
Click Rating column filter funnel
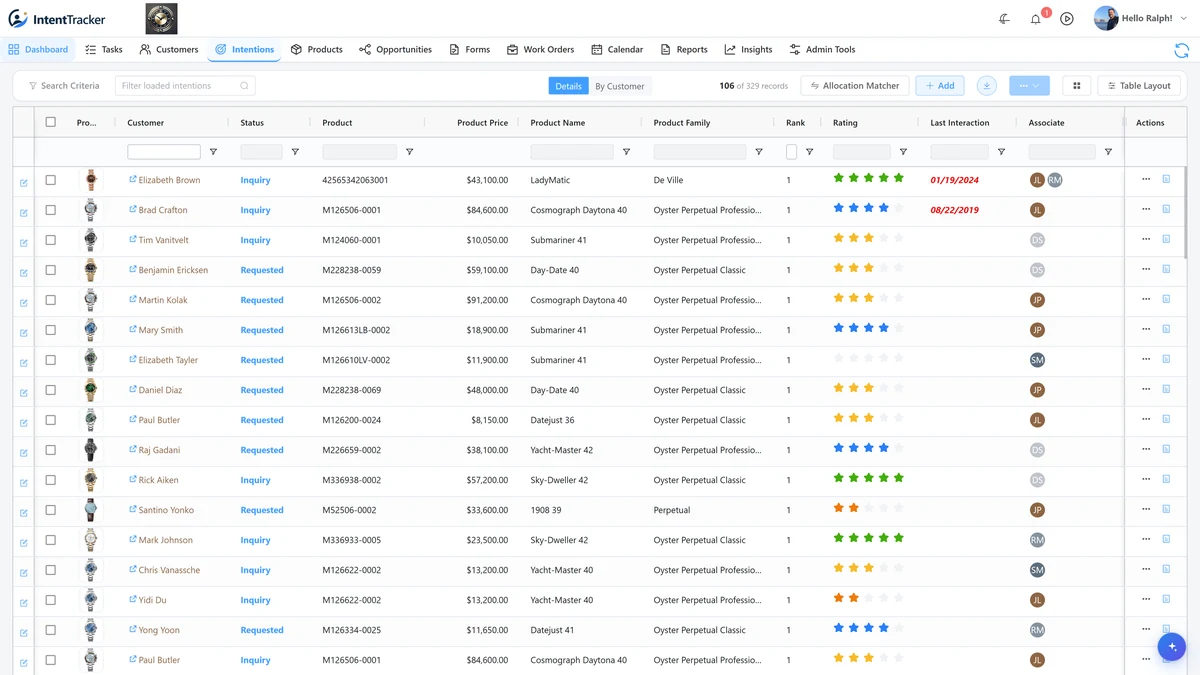[903, 152]
